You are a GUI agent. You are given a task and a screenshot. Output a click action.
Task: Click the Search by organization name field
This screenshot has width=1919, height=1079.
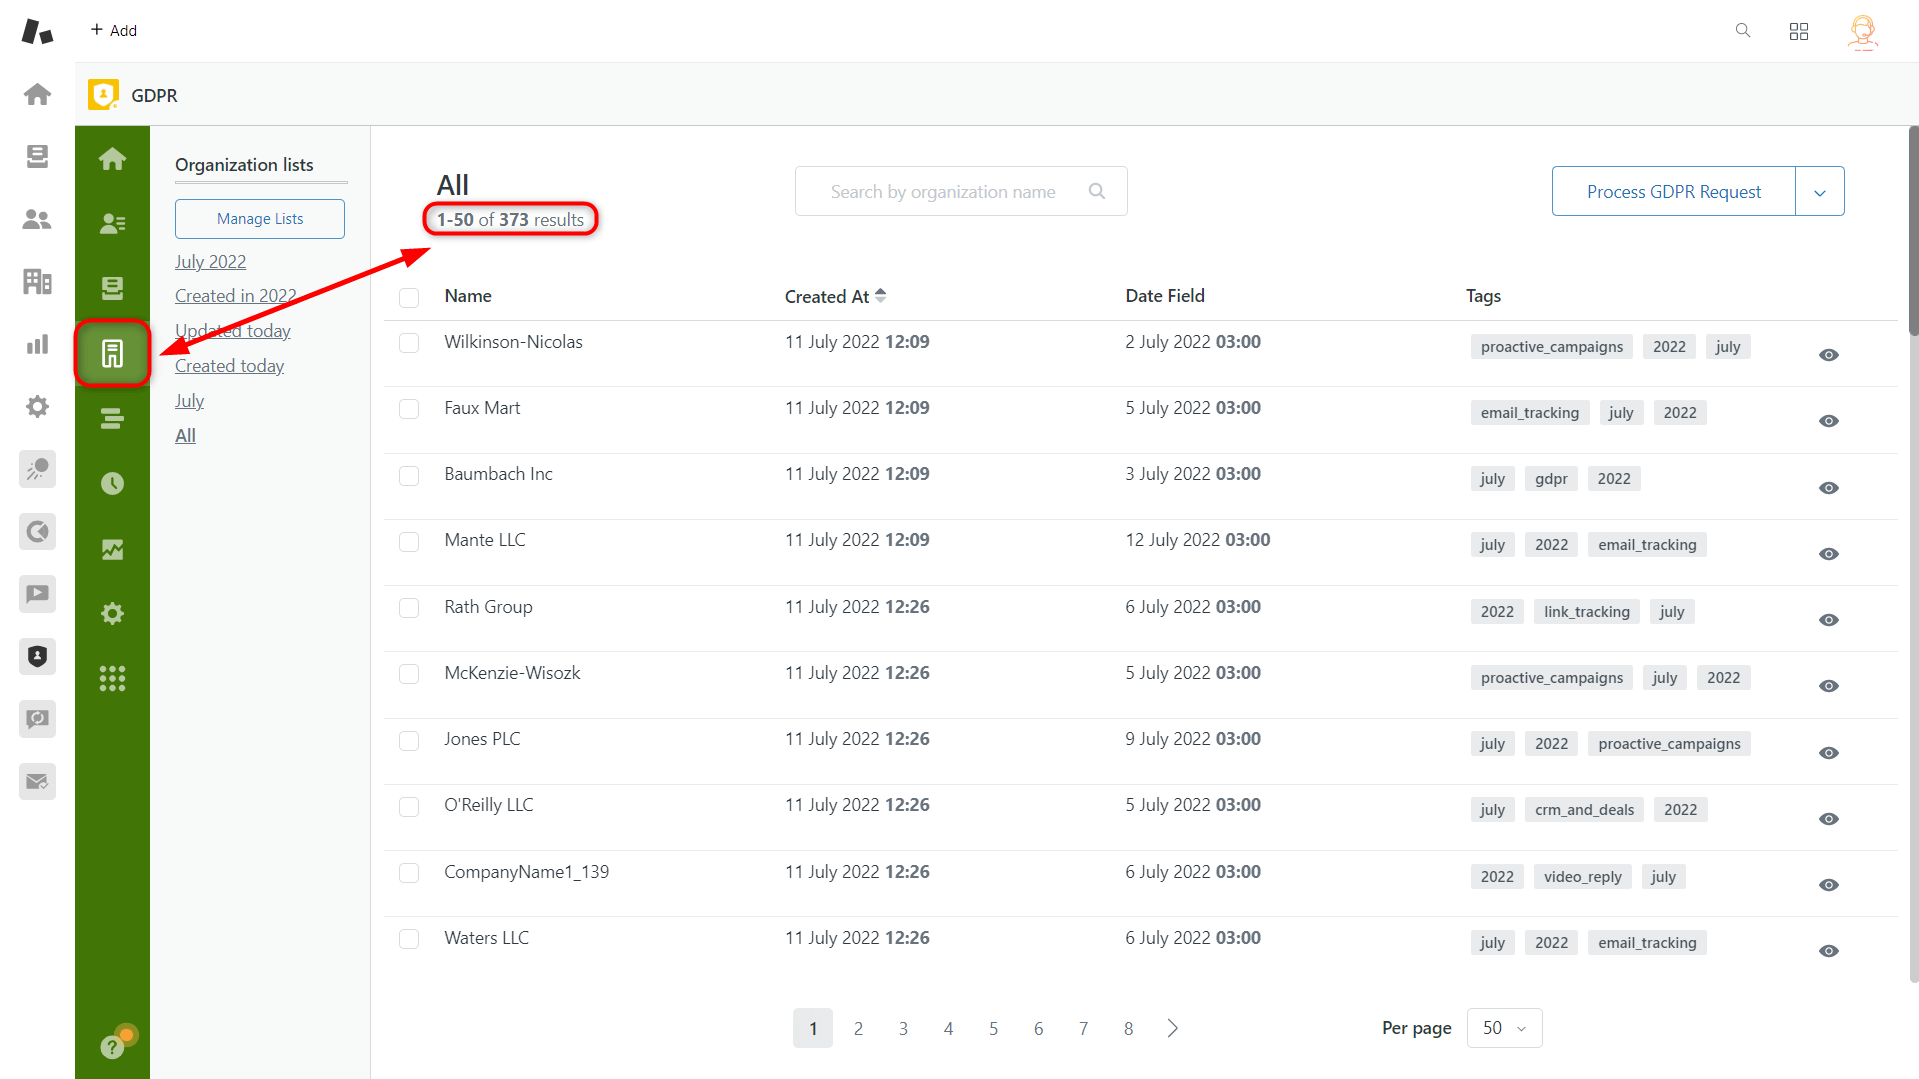[961, 191]
